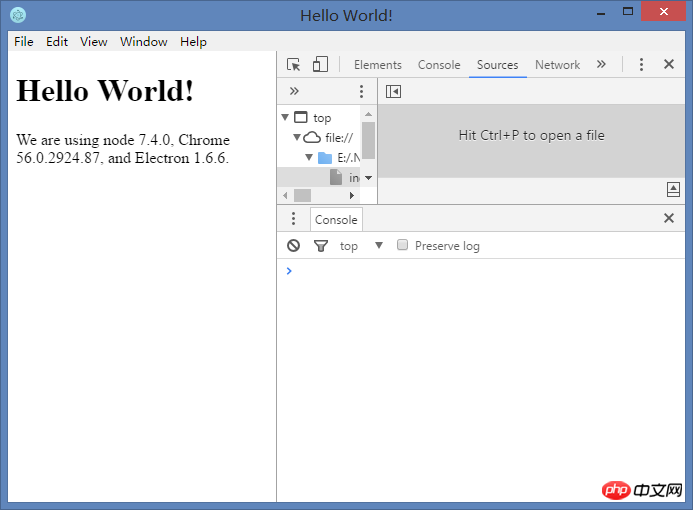
Task: Click the navigator vertical scrollbar thumb
Action: point(368,141)
